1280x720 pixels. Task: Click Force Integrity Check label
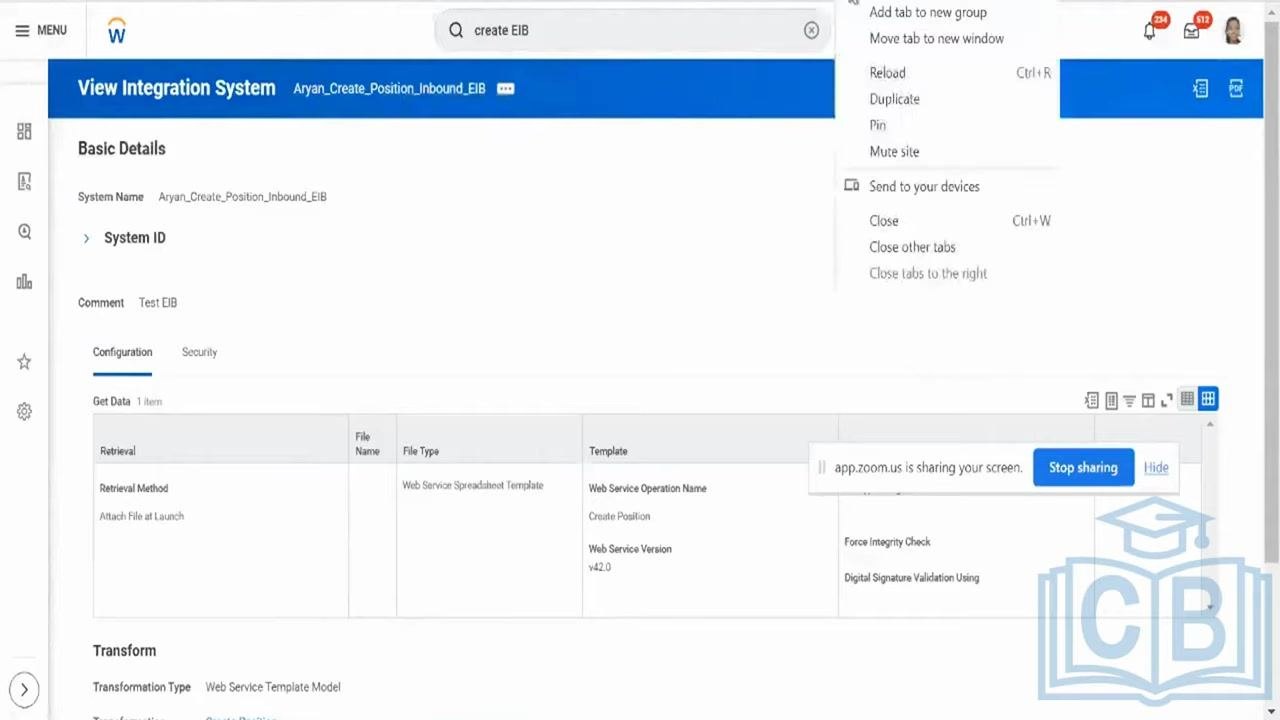(x=887, y=542)
